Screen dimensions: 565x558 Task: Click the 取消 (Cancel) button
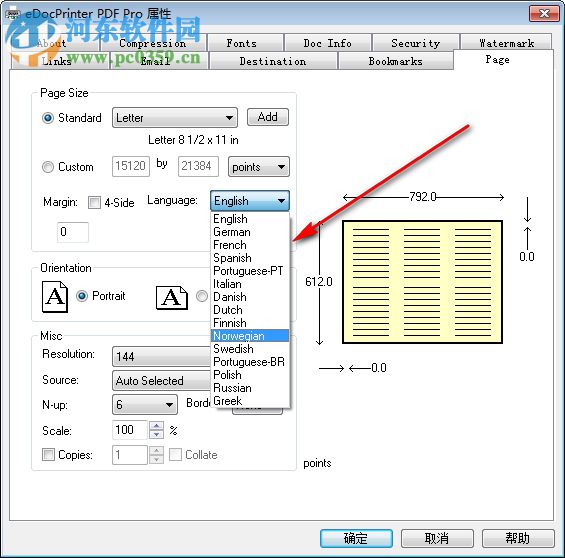tap(437, 538)
